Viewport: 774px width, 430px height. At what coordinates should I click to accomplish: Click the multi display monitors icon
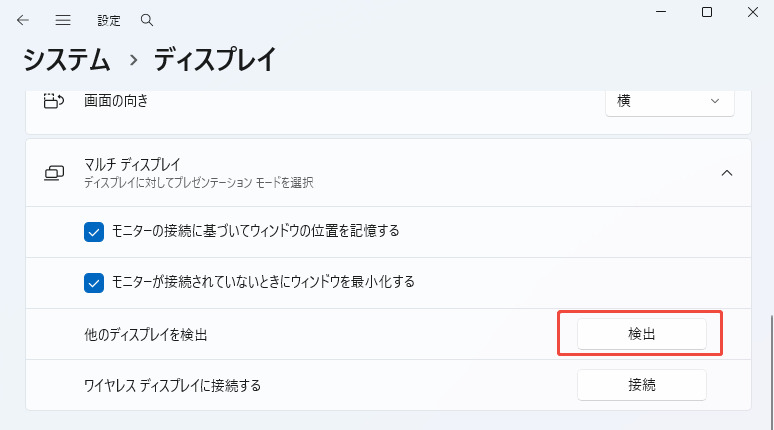coord(54,173)
